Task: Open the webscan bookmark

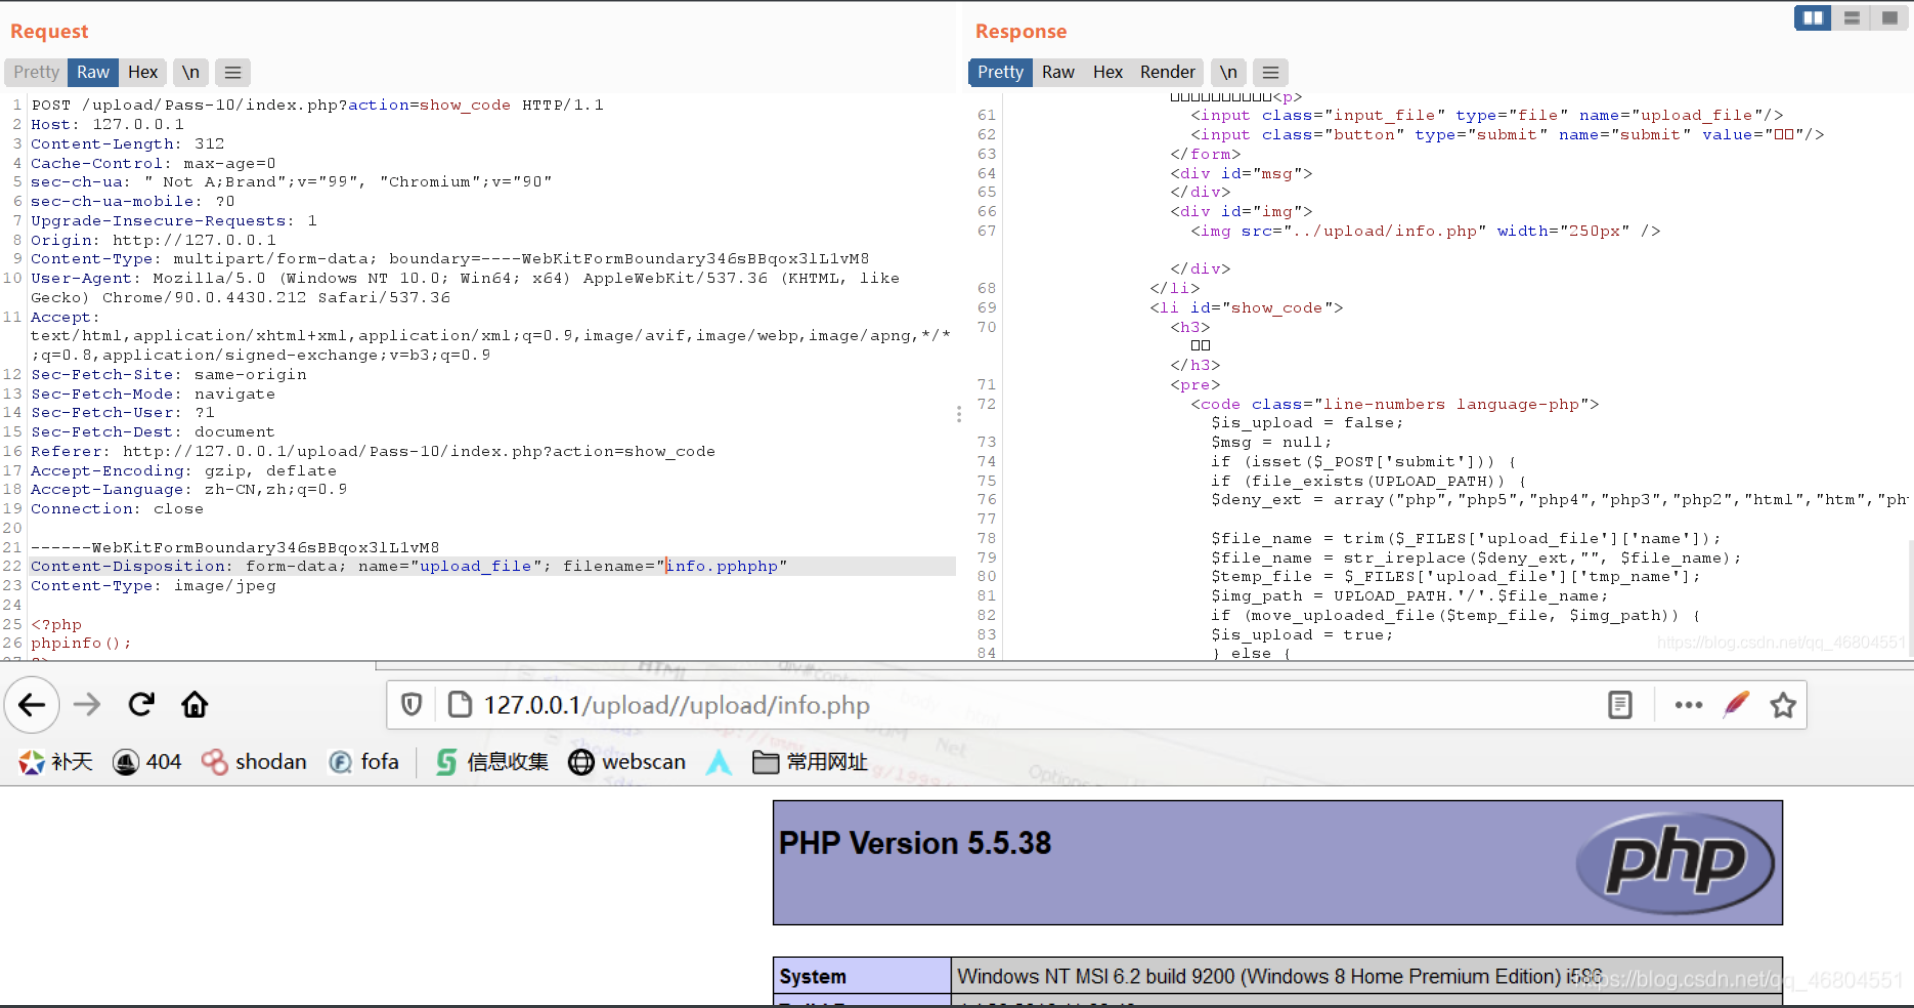Action: [x=627, y=762]
